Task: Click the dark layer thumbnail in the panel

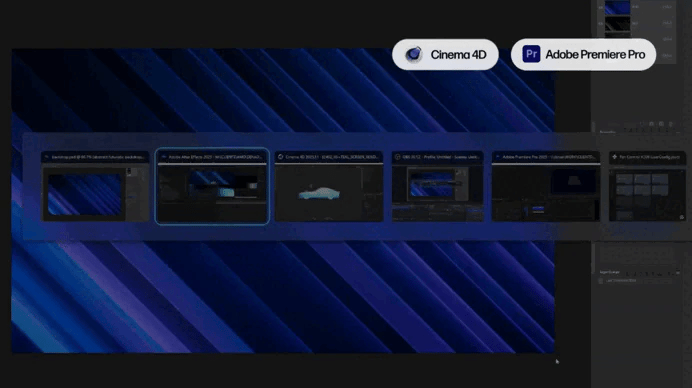Action: [617, 24]
